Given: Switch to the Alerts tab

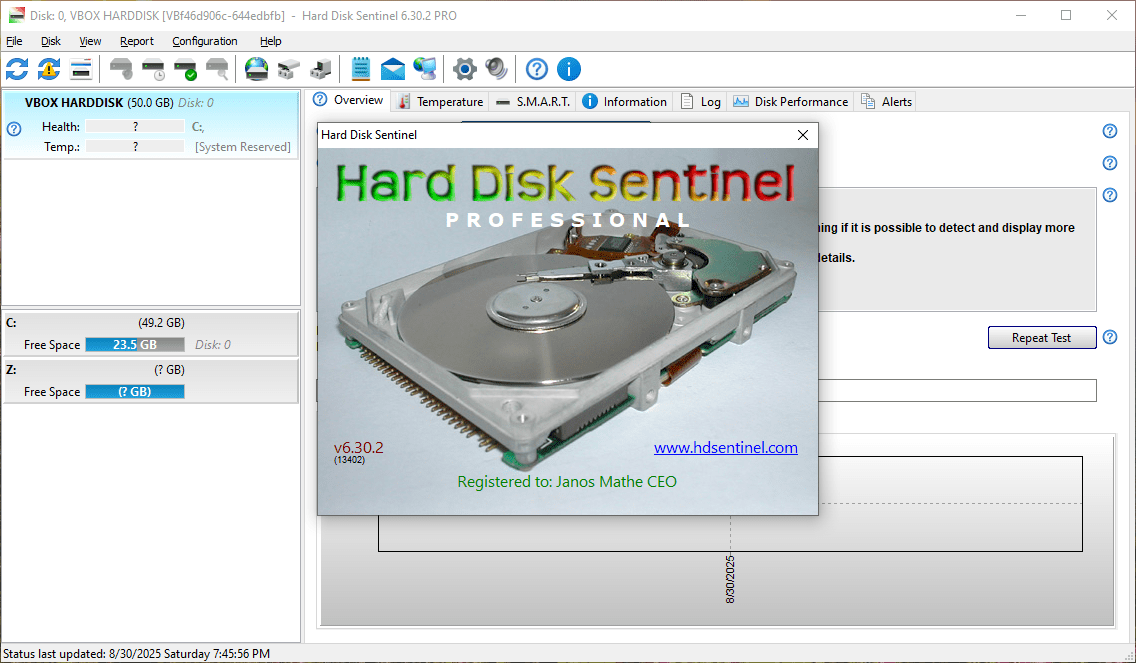Looking at the screenshot, I should tap(886, 101).
